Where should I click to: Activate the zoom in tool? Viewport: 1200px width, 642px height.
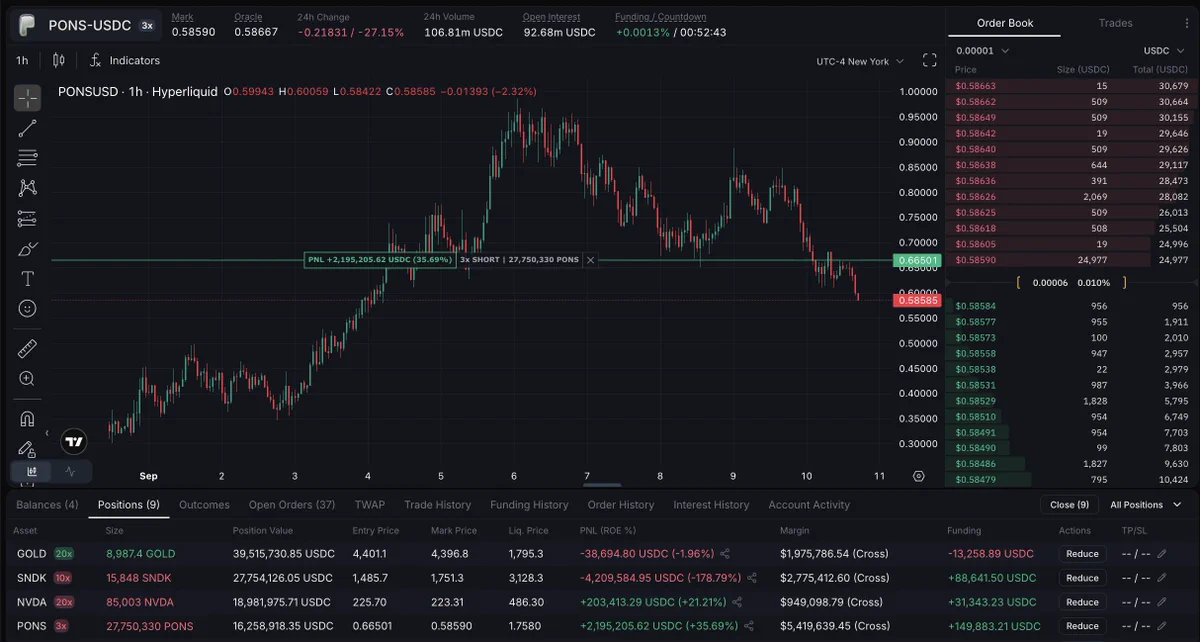click(27, 379)
